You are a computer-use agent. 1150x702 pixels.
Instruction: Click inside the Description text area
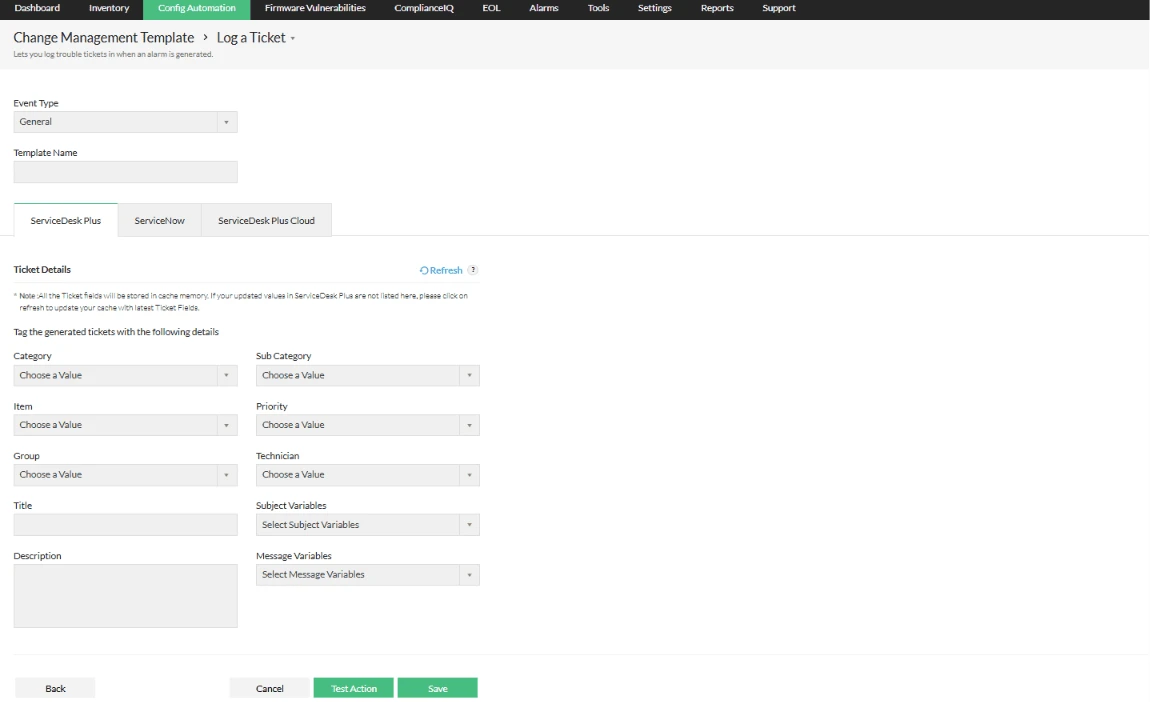click(125, 596)
